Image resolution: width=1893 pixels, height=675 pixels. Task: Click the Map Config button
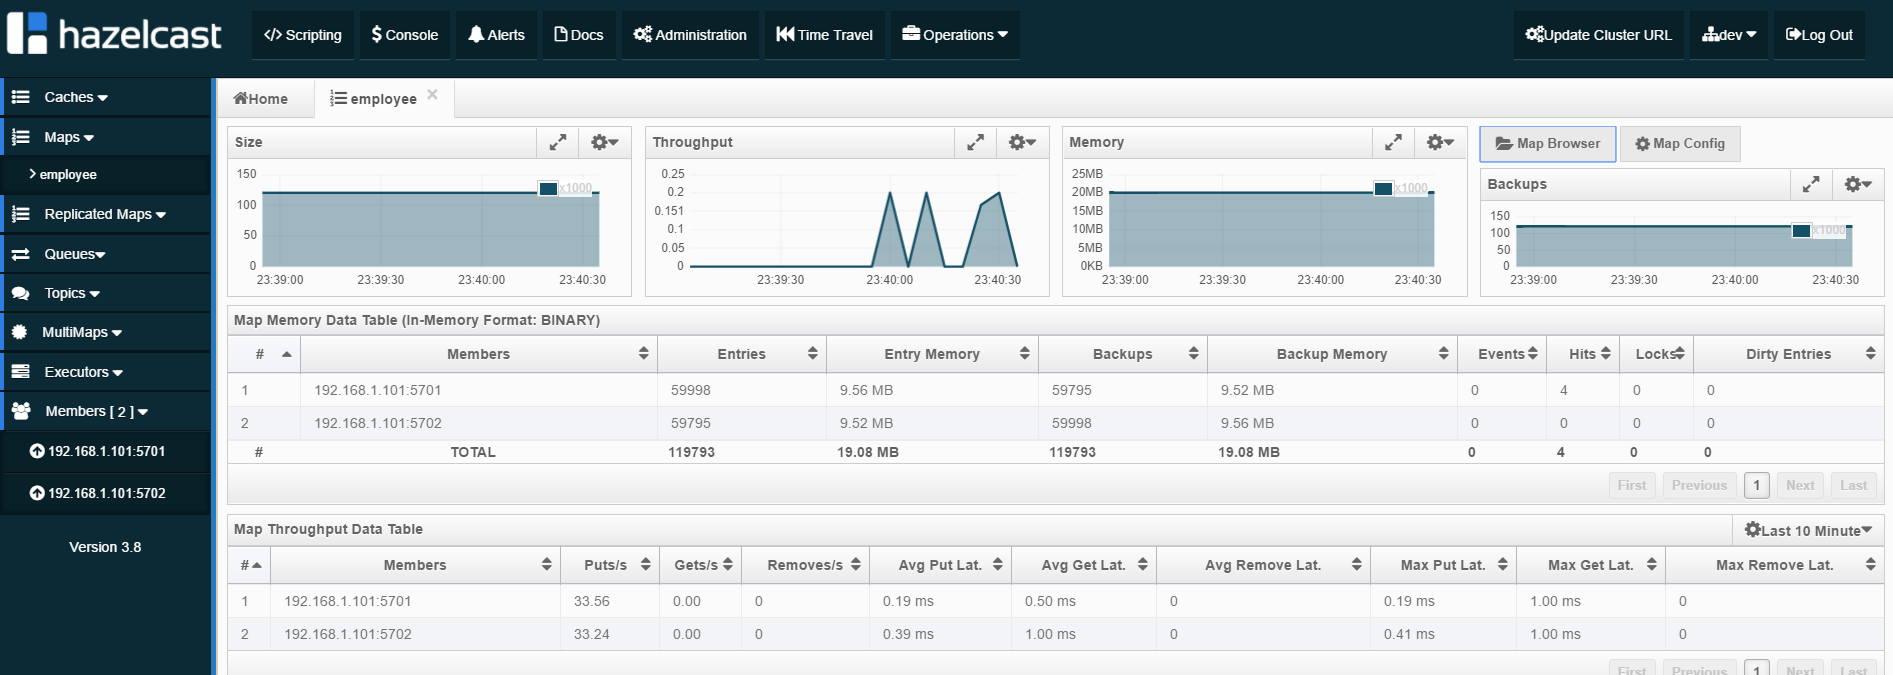[1679, 143]
